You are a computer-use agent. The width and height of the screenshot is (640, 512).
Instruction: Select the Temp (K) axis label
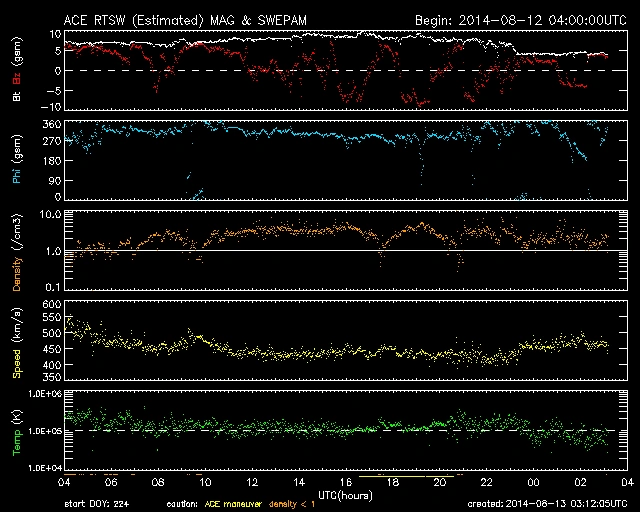(x=16, y=430)
